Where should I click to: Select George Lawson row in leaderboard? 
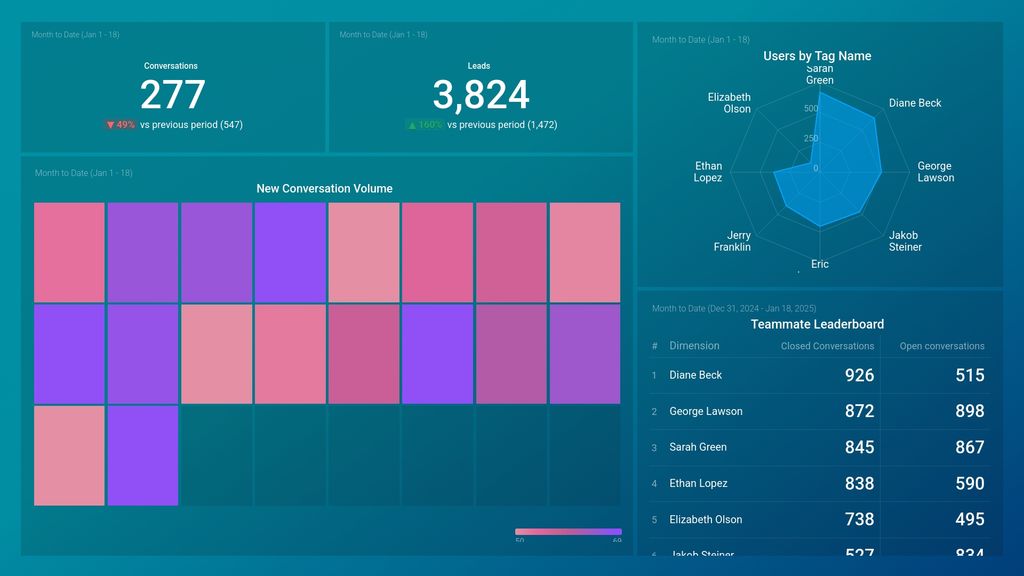820,411
